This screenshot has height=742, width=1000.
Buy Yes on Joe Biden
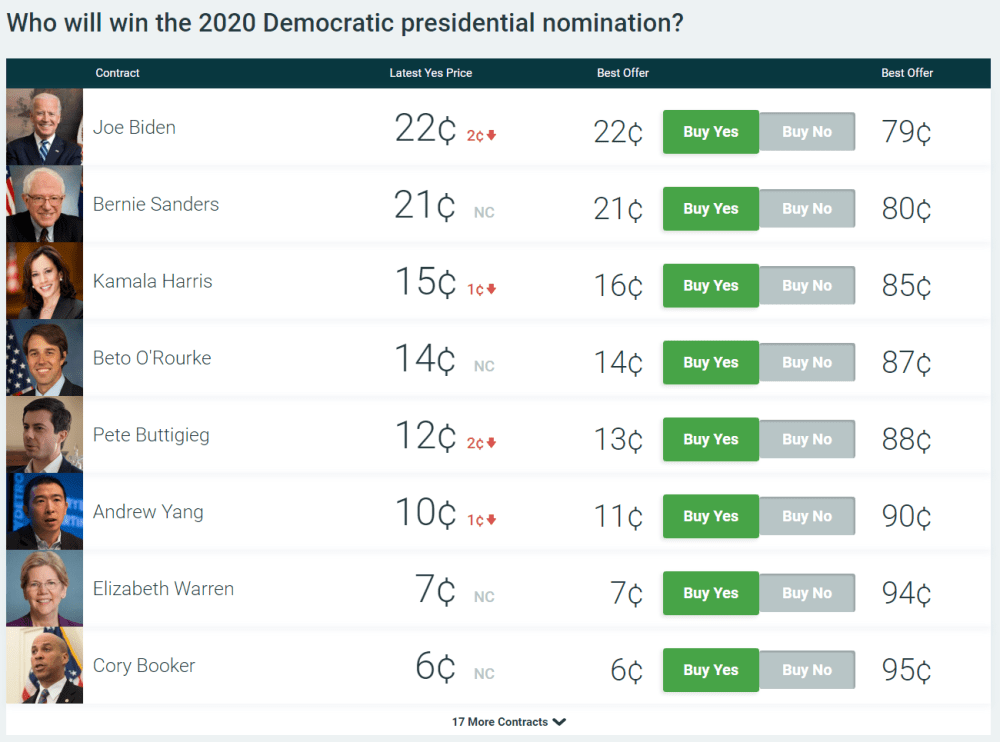pos(710,132)
